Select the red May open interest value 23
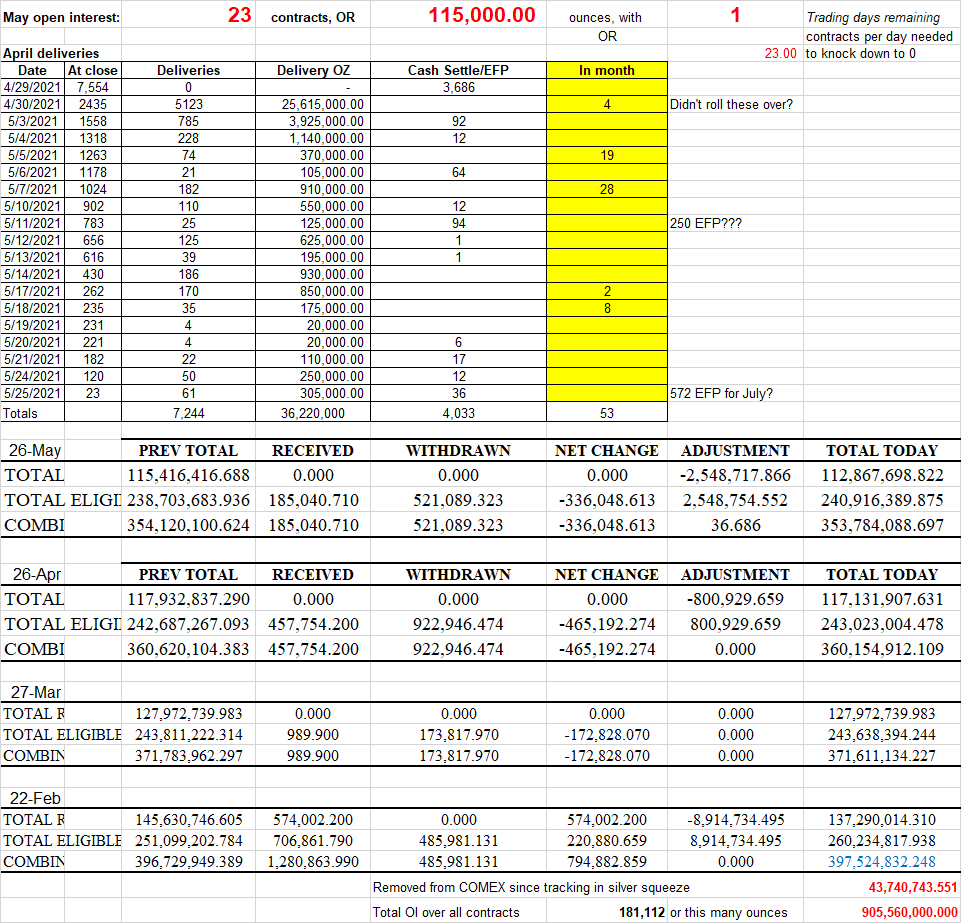This screenshot has width=961, height=923. tap(239, 16)
